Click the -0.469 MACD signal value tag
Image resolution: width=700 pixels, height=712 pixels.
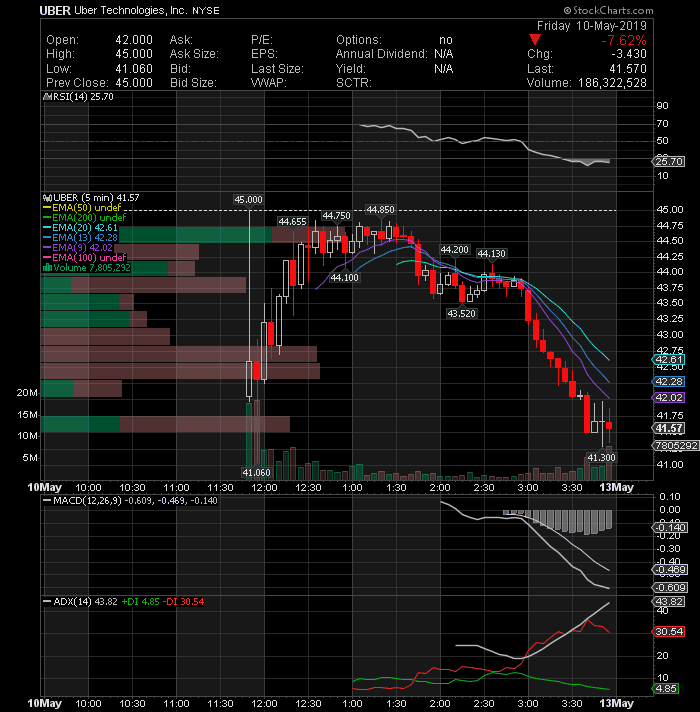[670, 569]
